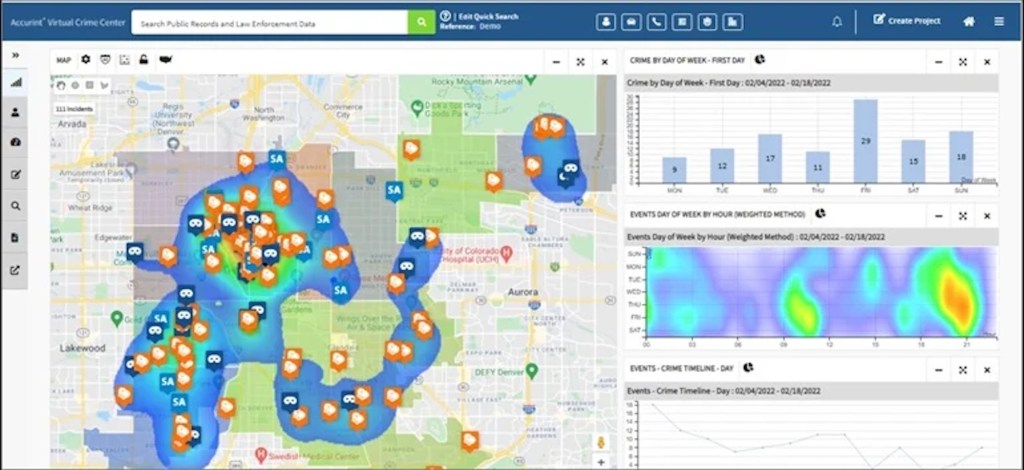Click the TUE bar showing 12
The width and height of the screenshot is (1024, 470).
pyautogui.click(x=722, y=166)
